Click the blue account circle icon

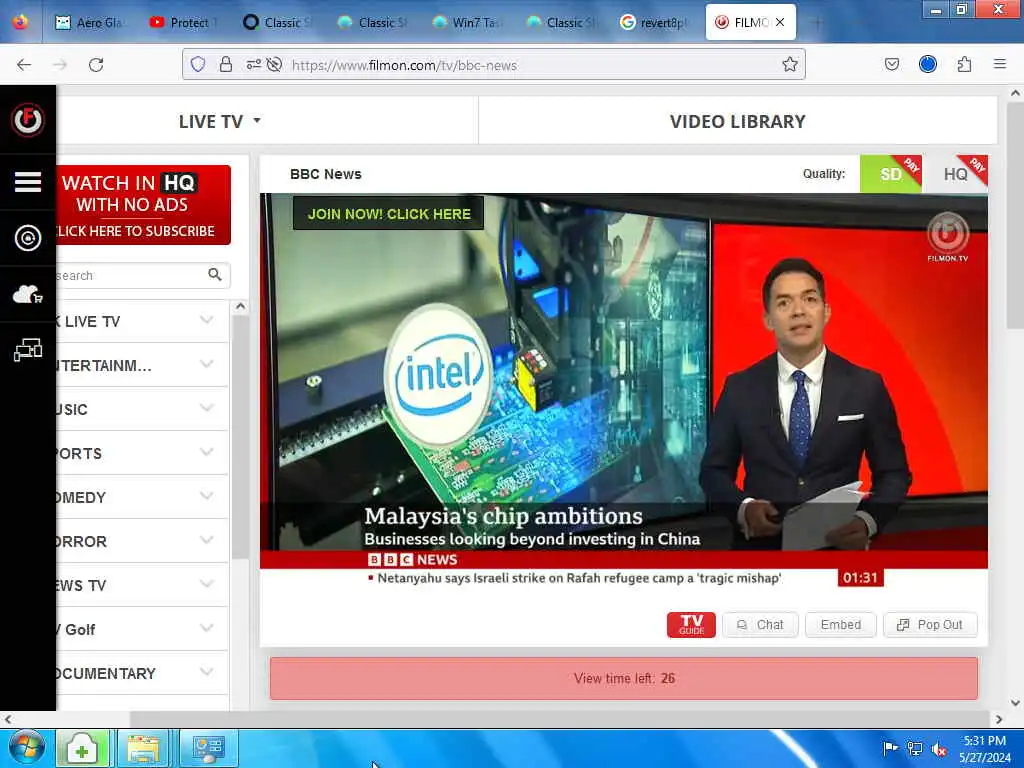tap(927, 64)
